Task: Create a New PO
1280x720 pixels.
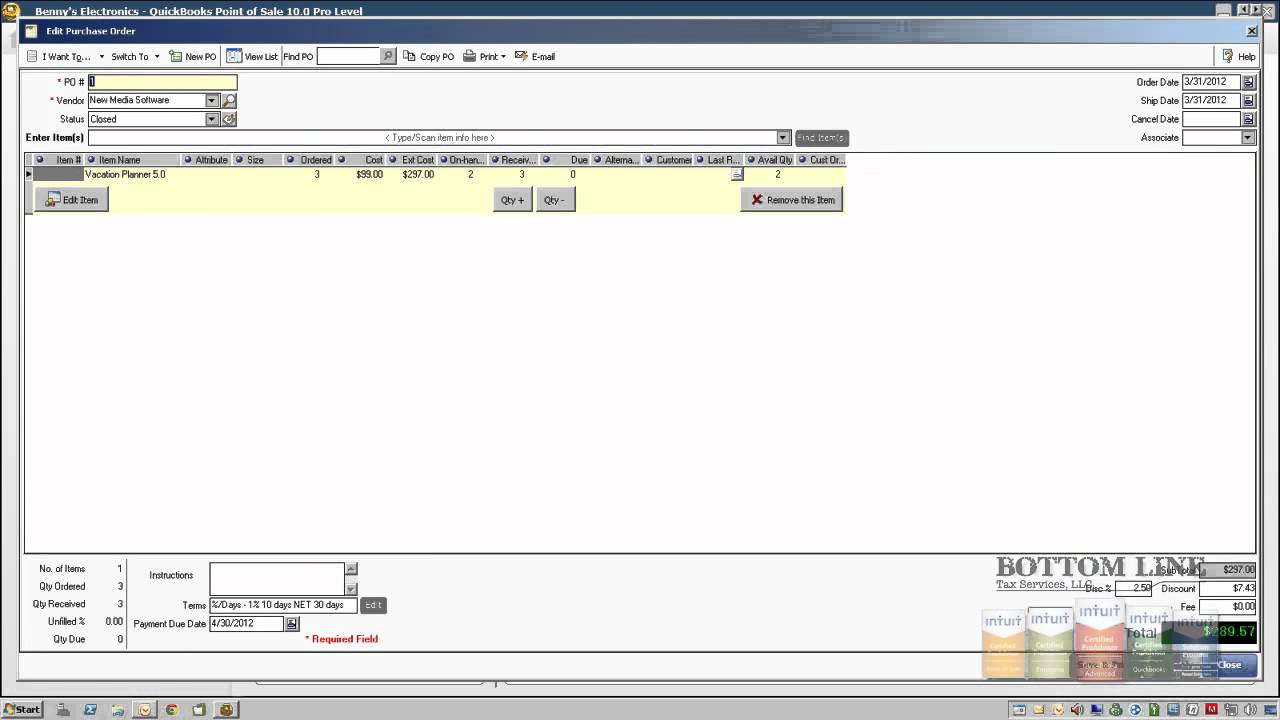Action: coord(193,56)
